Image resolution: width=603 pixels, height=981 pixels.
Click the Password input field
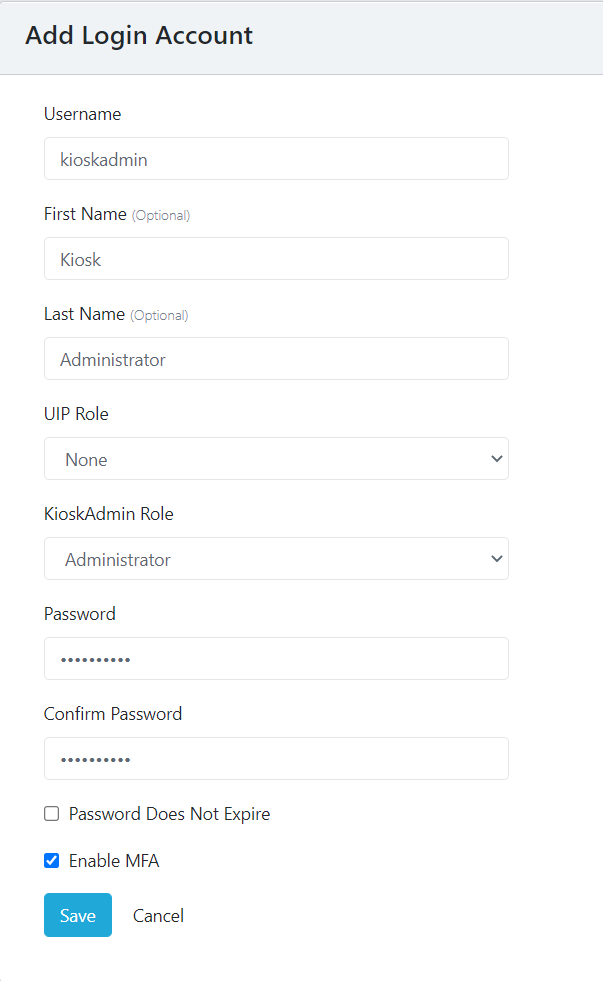tap(276, 659)
